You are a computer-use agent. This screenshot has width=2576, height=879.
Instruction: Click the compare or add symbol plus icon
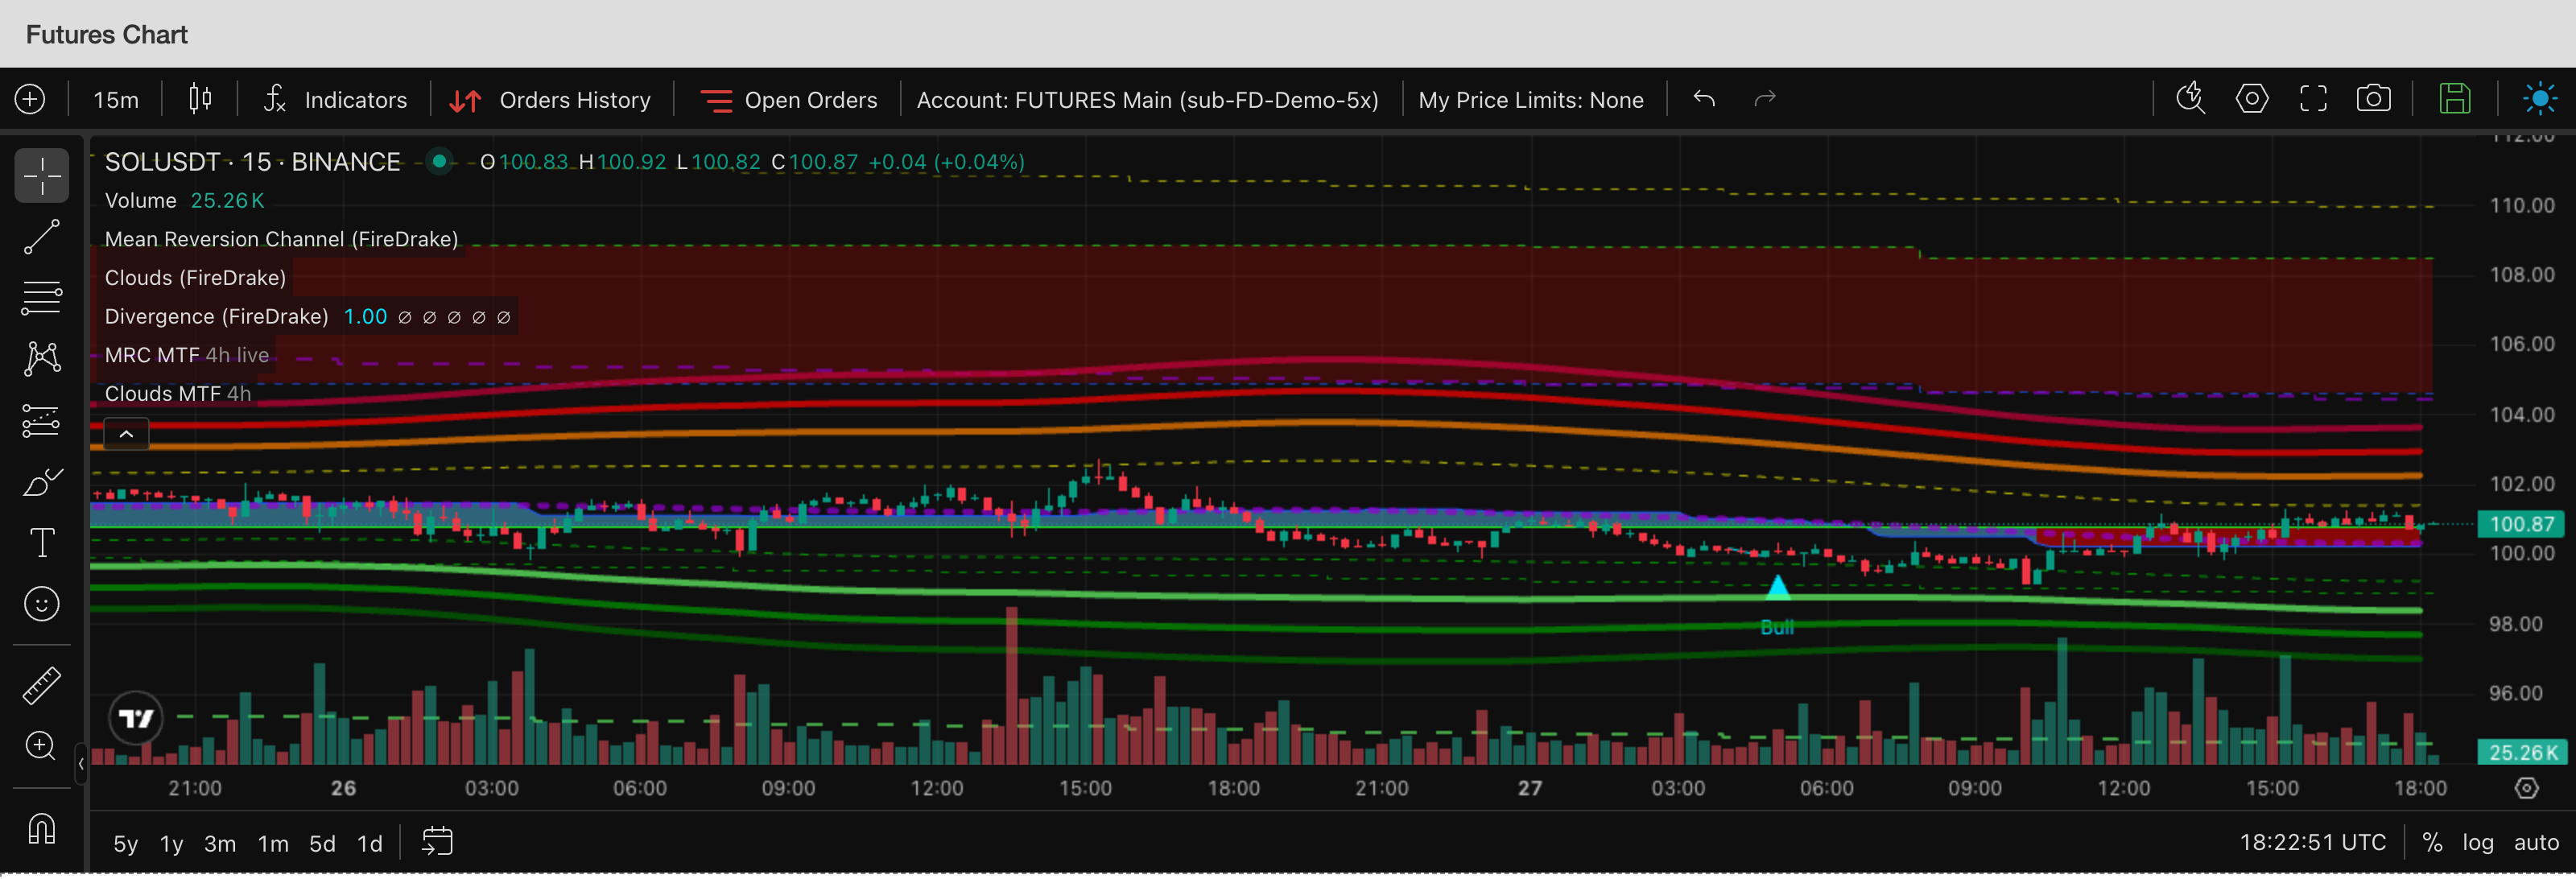(x=30, y=100)
